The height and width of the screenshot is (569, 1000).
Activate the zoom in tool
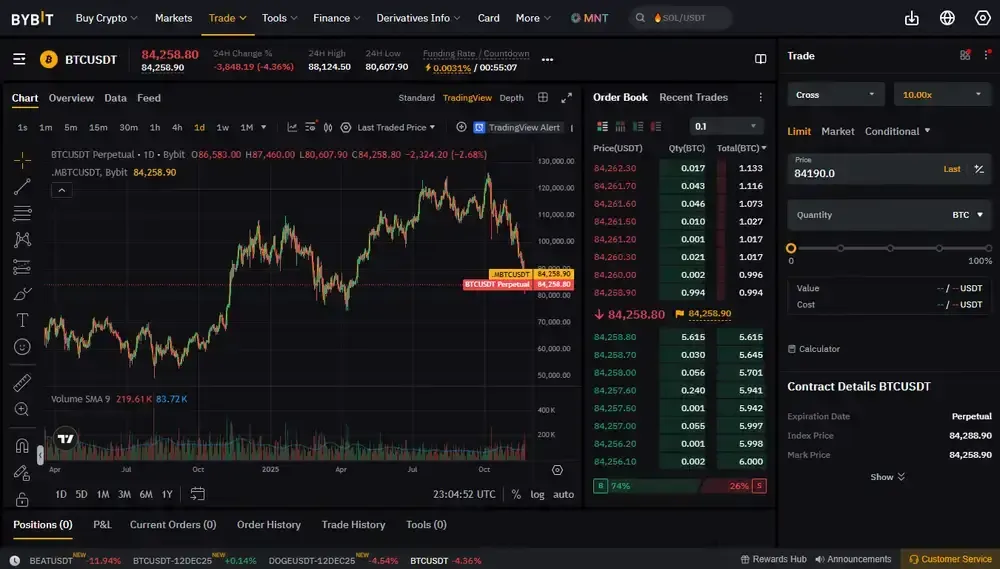pos(22,410)
